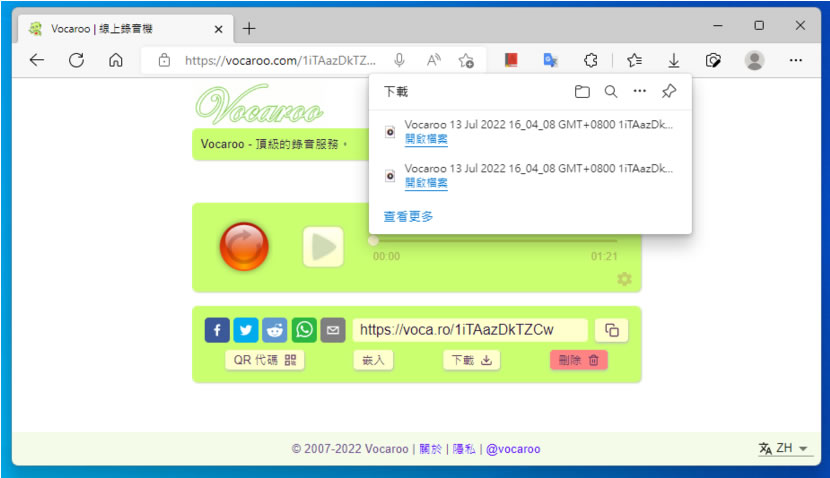Image resolution: width=830 pixels, height=478 pixels.
Task: Open downloads folder from the panel
Action: coord(582,92)
